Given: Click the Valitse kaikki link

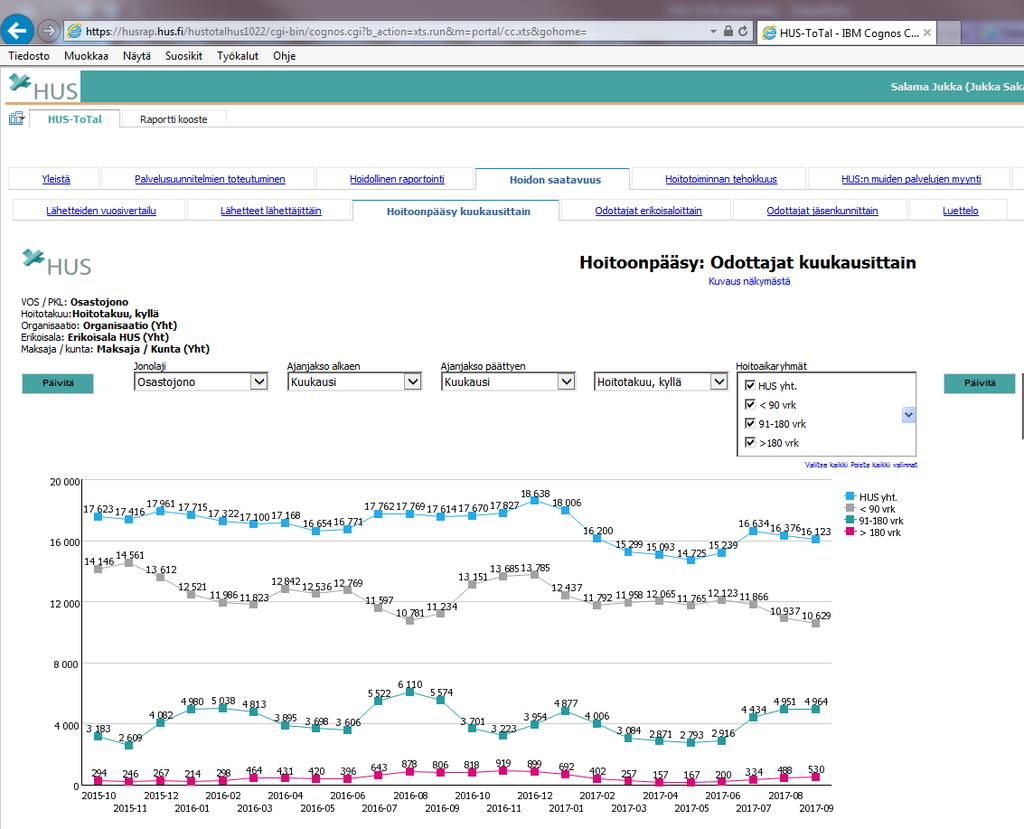Looking at the screenshot, I should pos(826,465).
